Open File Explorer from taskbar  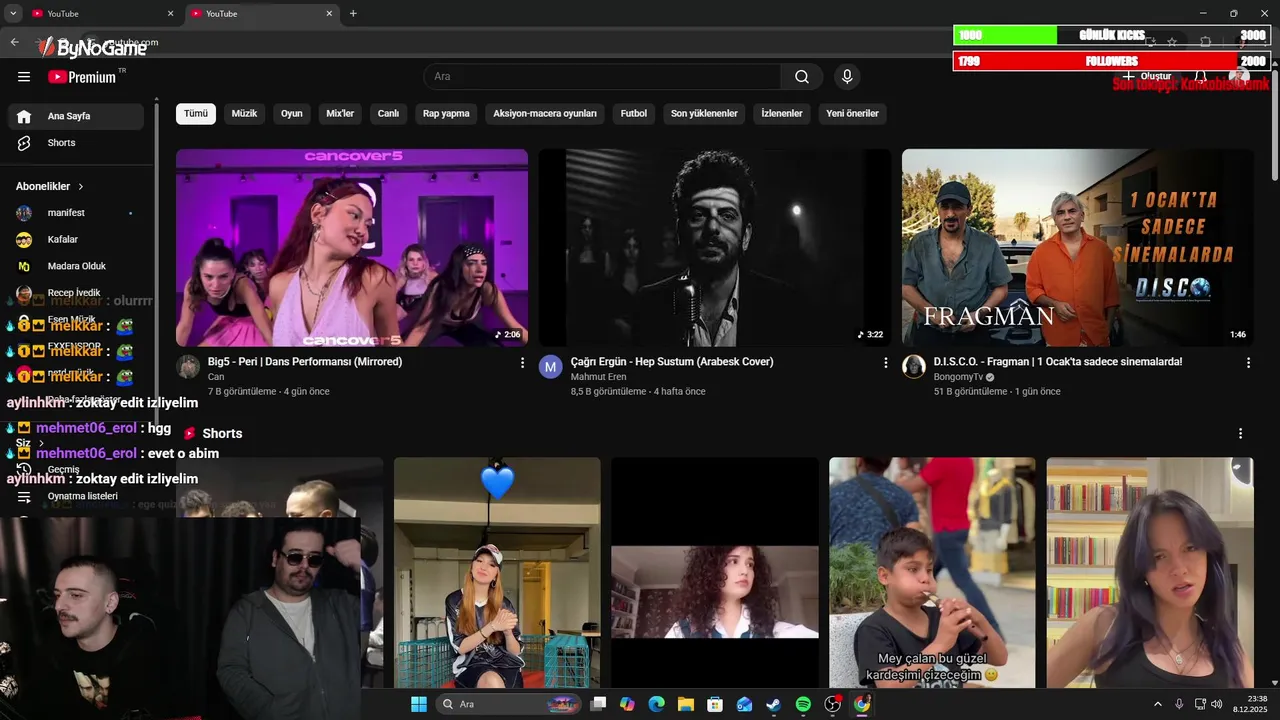click(x=686, y=704)
